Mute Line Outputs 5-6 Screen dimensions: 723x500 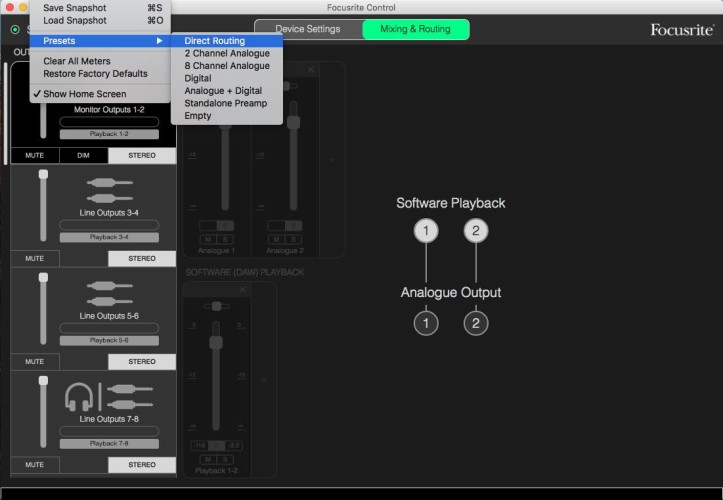(35, 362)
